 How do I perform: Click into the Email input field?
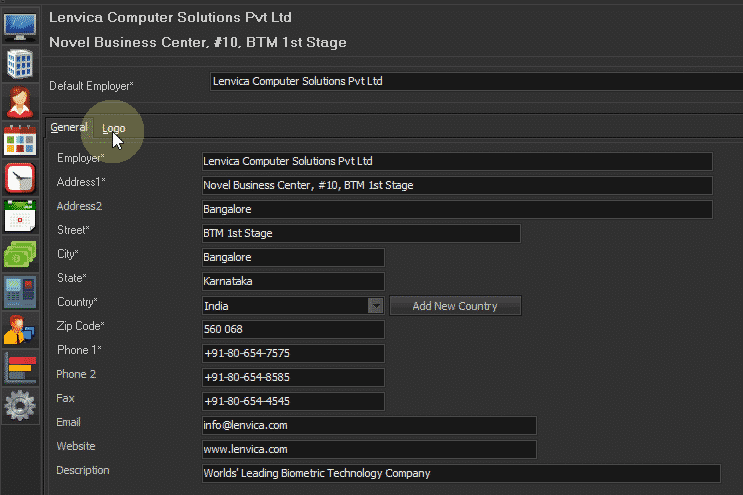pos(369,425)
